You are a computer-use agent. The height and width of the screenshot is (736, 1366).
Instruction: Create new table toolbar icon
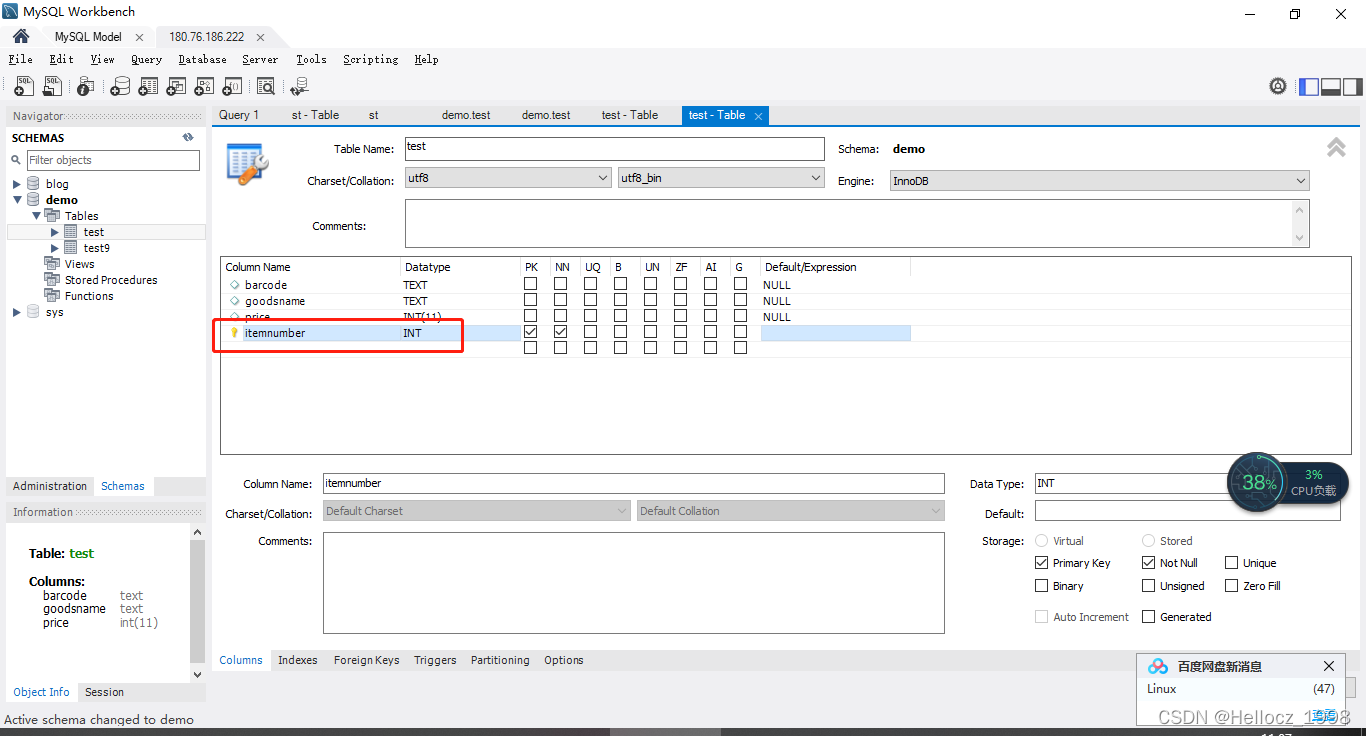(x=148, y=87)
